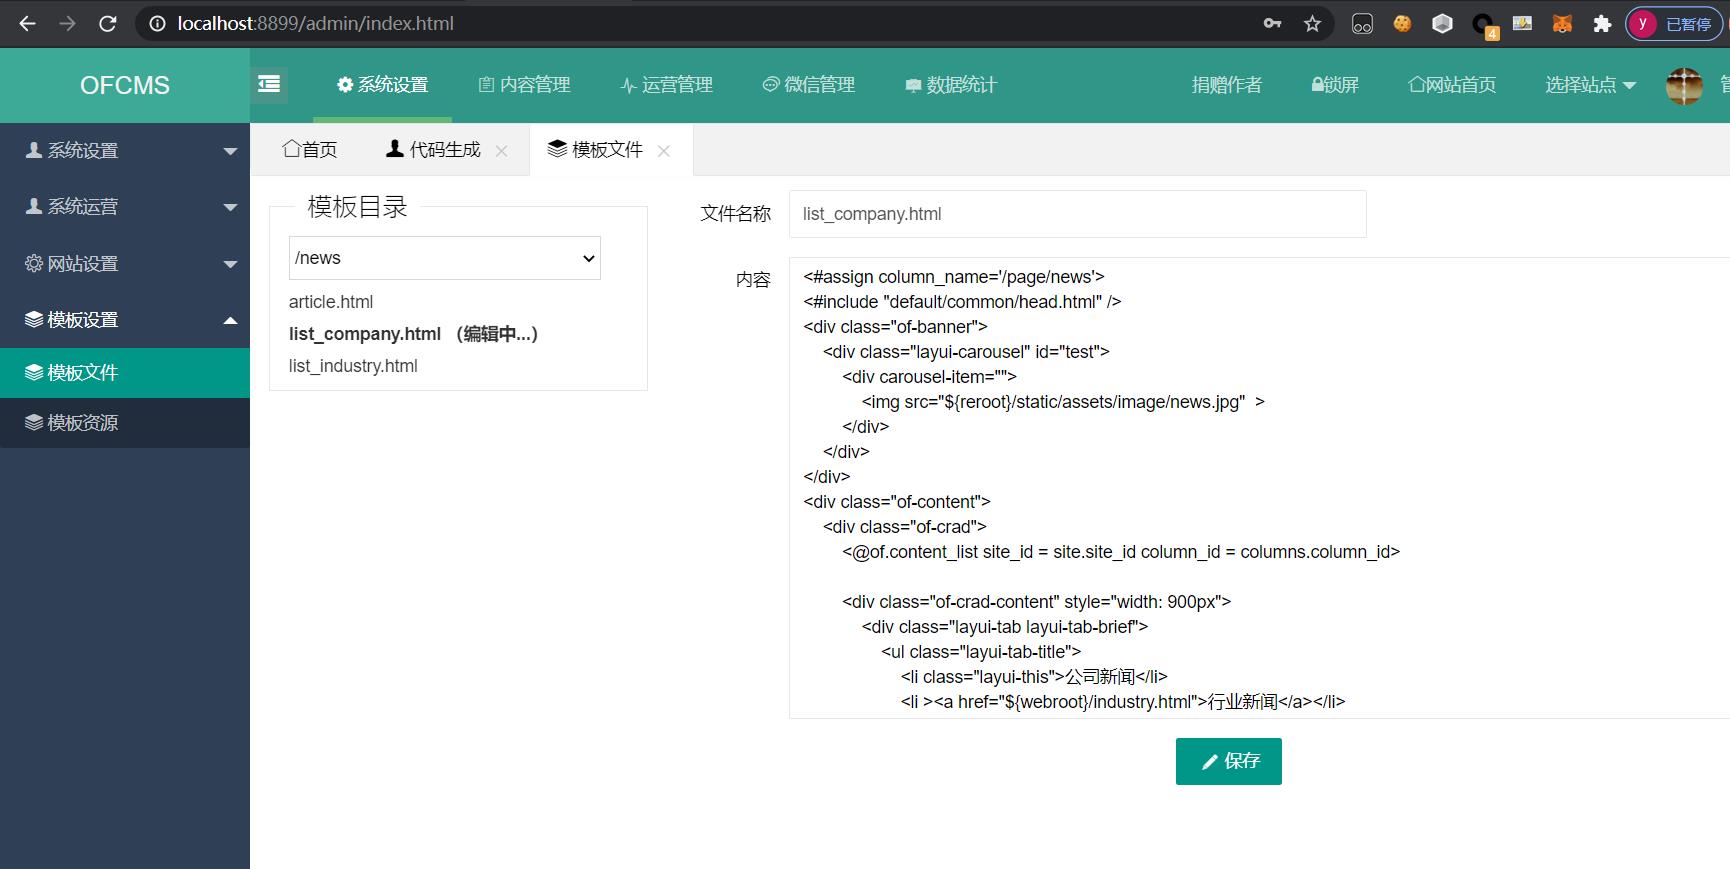Expand the sidebar 系统设置 group
1730x869 pixels.
tap(125, 150)
